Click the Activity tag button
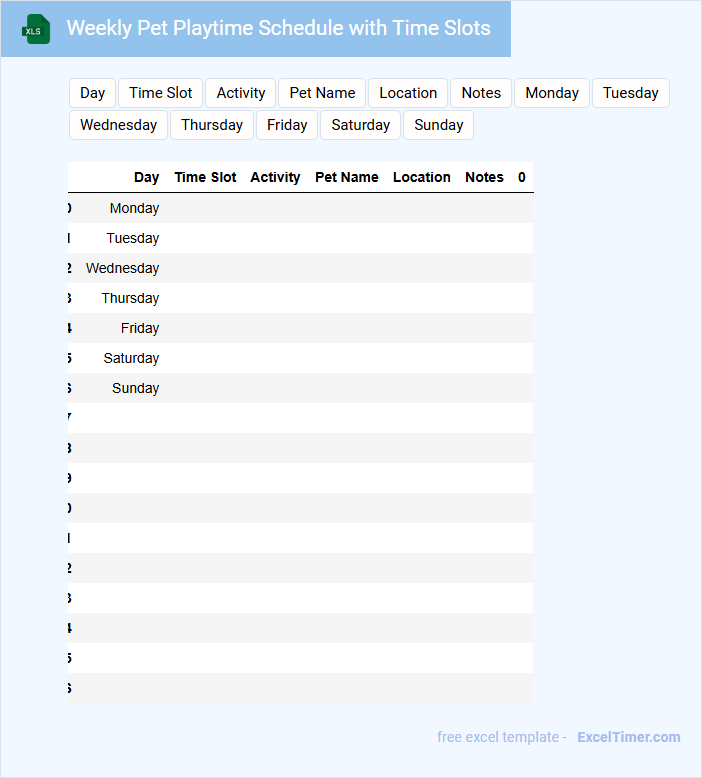 pyautogui.click(x=241, y=93)
